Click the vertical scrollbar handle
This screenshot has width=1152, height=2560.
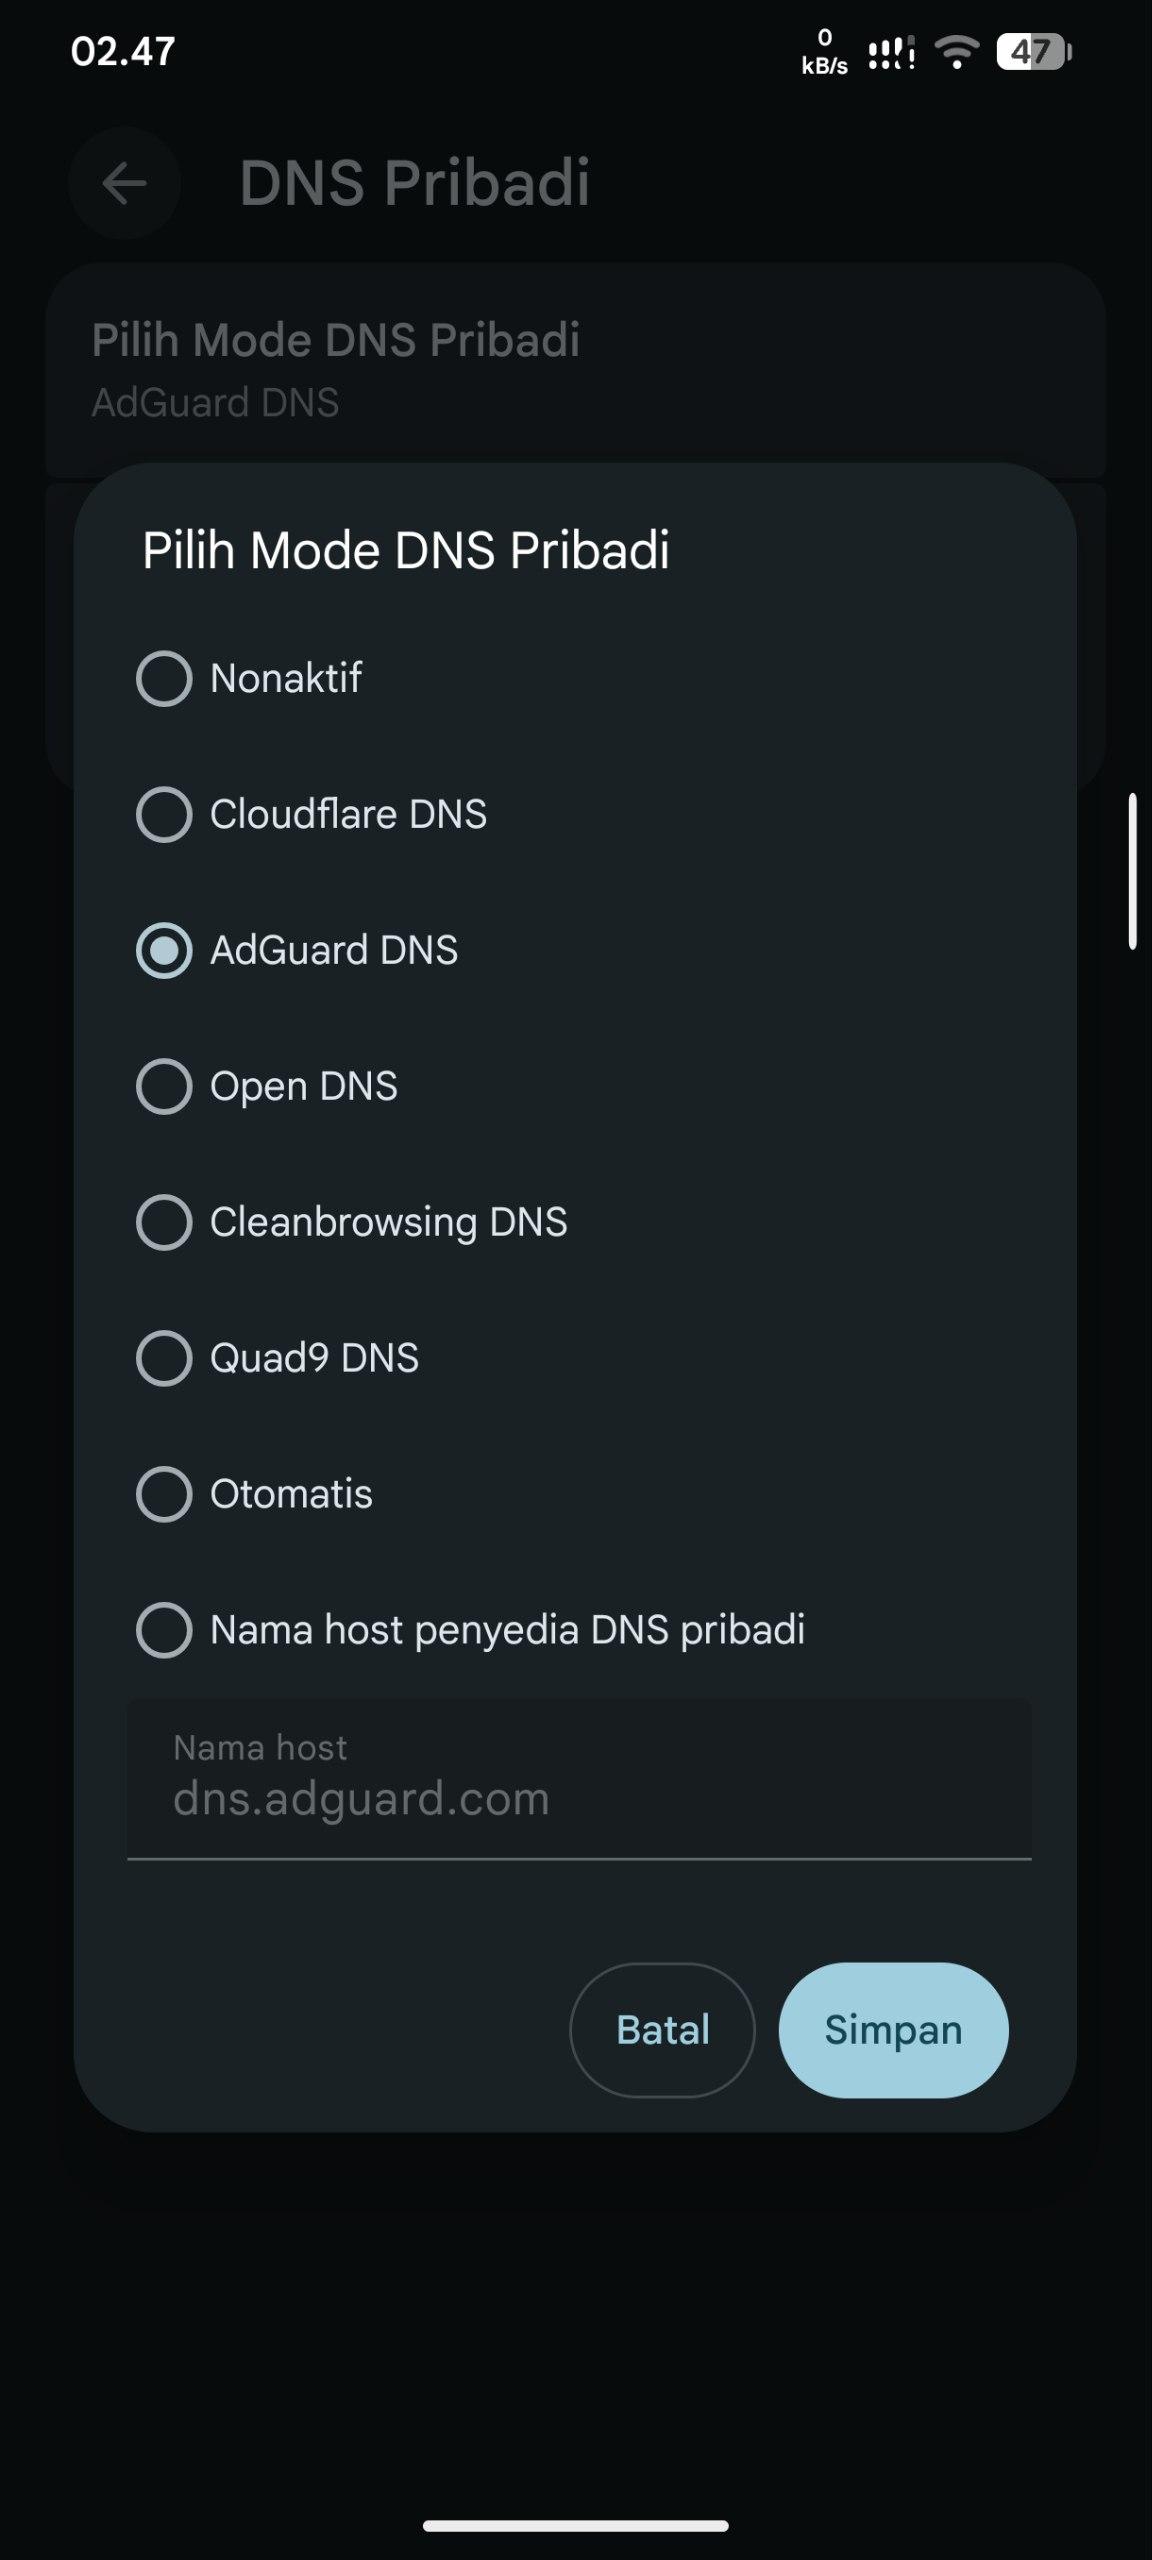coord(1132,871)
